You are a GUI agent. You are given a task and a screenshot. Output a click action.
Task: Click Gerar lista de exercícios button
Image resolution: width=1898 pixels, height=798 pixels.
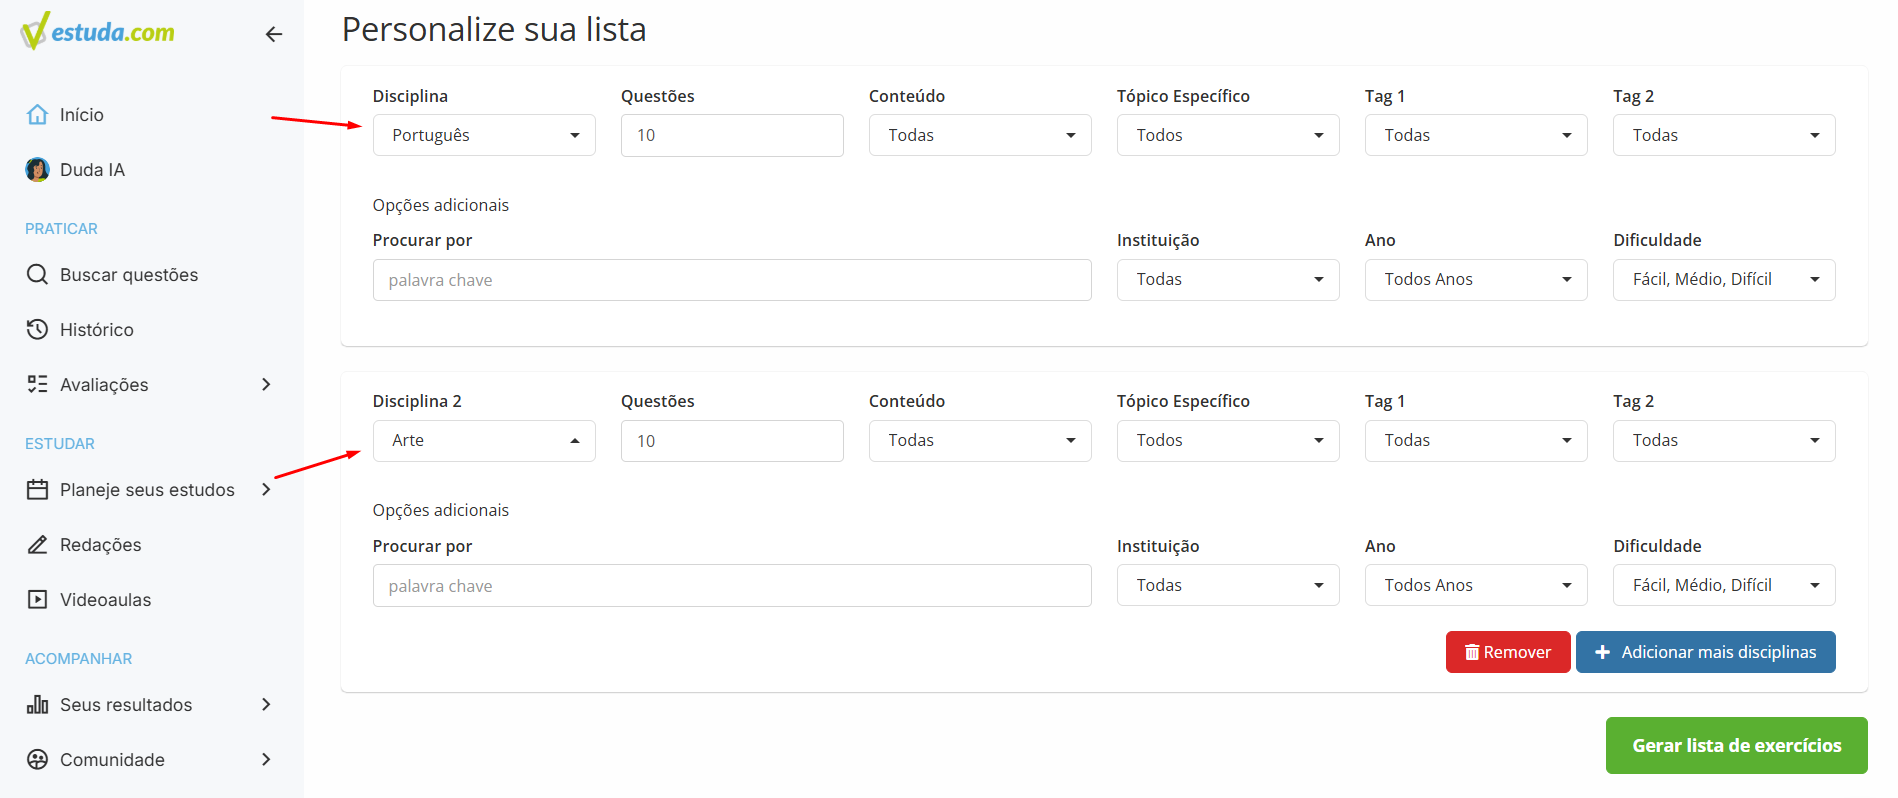(1737, 745)
